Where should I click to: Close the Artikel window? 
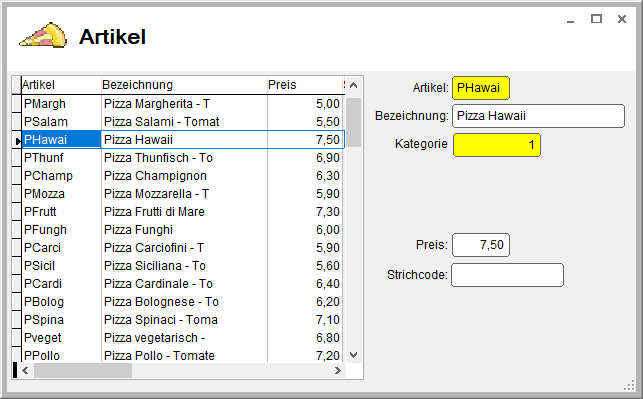(x=622, y=19)
